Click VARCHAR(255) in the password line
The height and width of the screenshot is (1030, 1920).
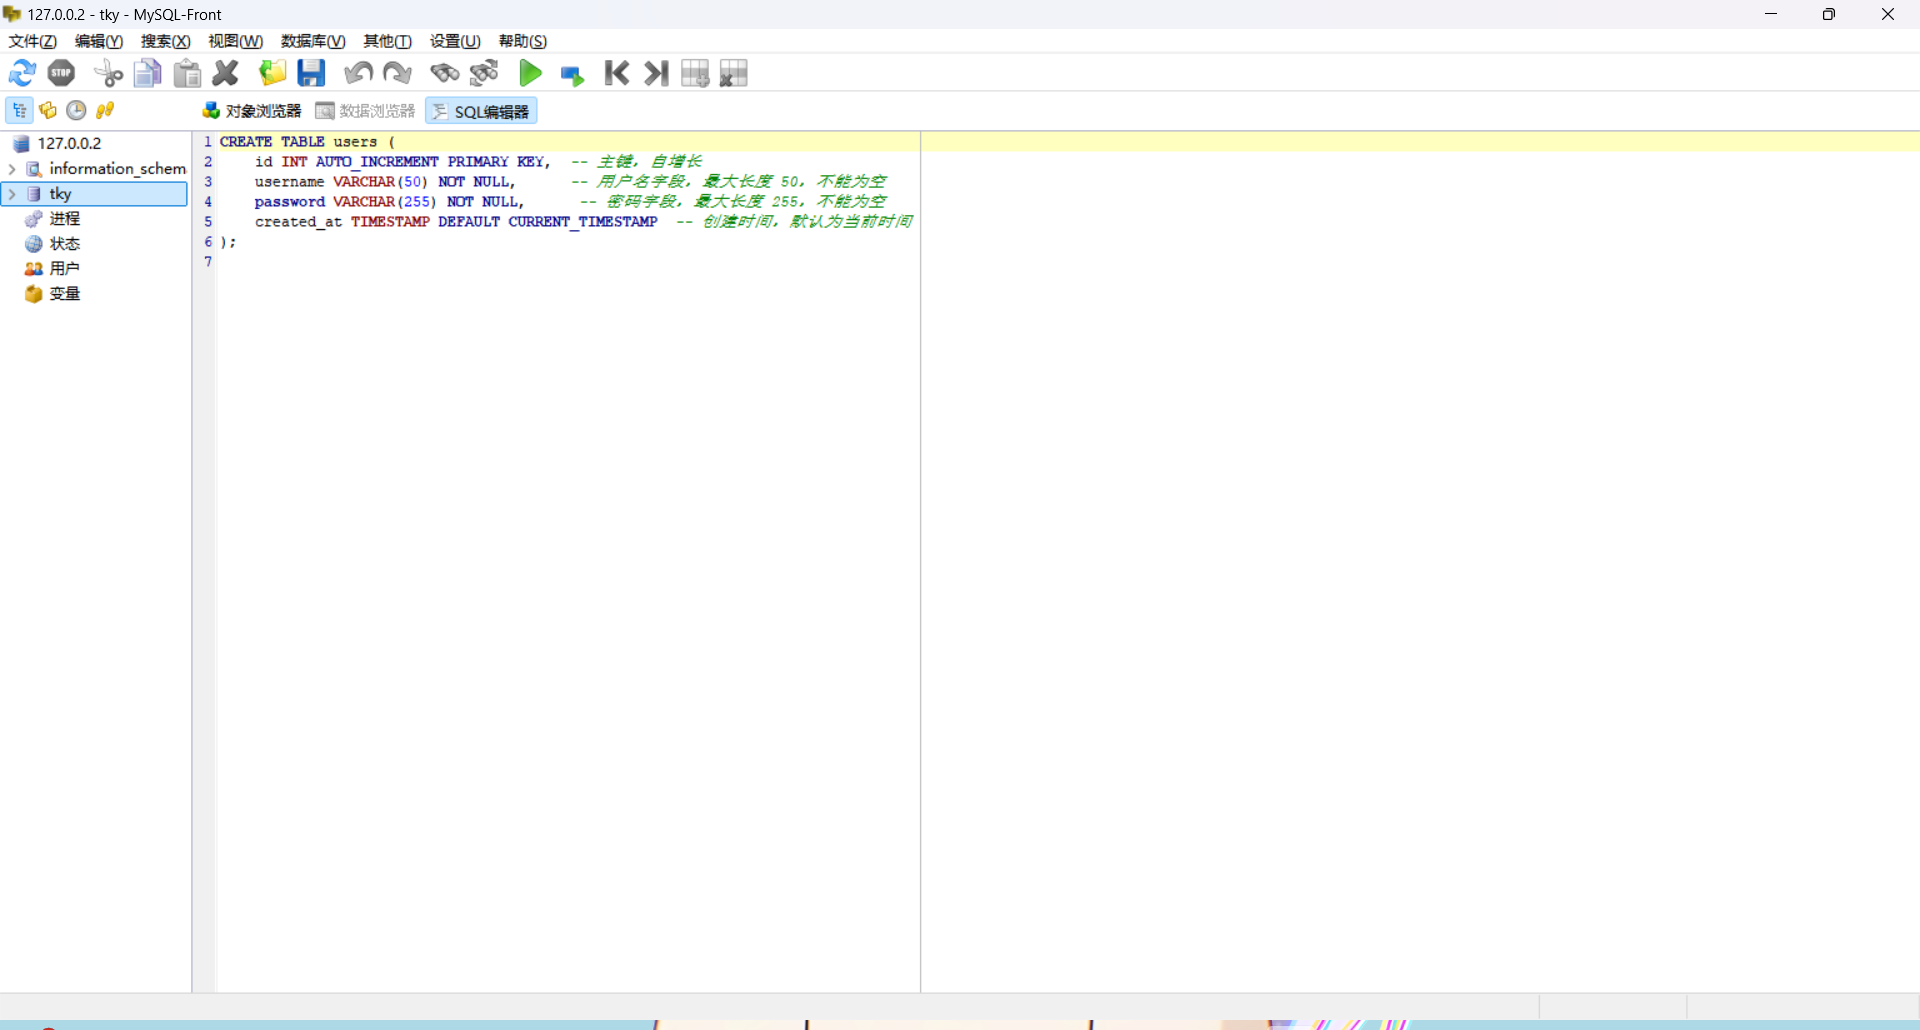click(385, 202)
